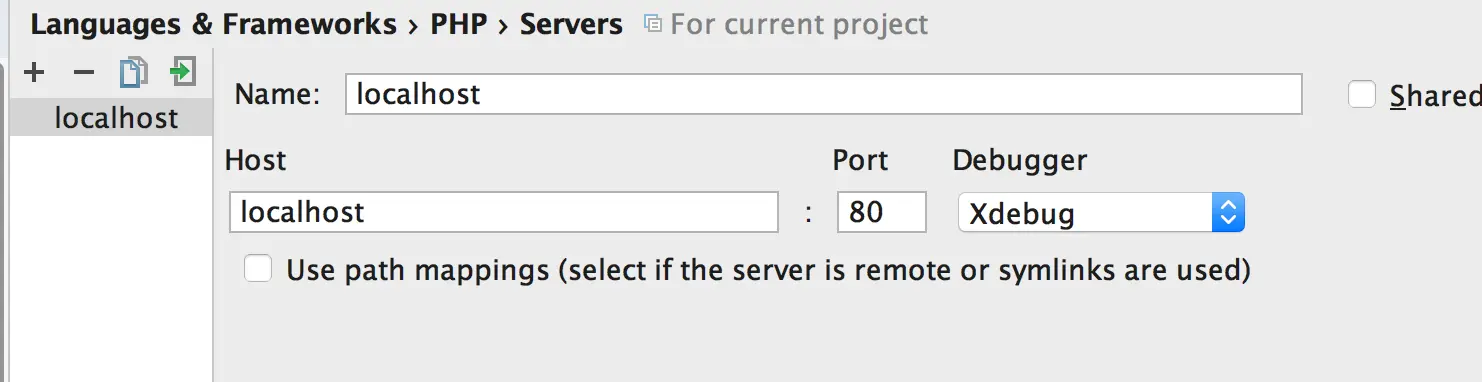This screenshot has height=382, width=1482.
Task: Click the Host input field containing localhost
Action: click(504, 212)
